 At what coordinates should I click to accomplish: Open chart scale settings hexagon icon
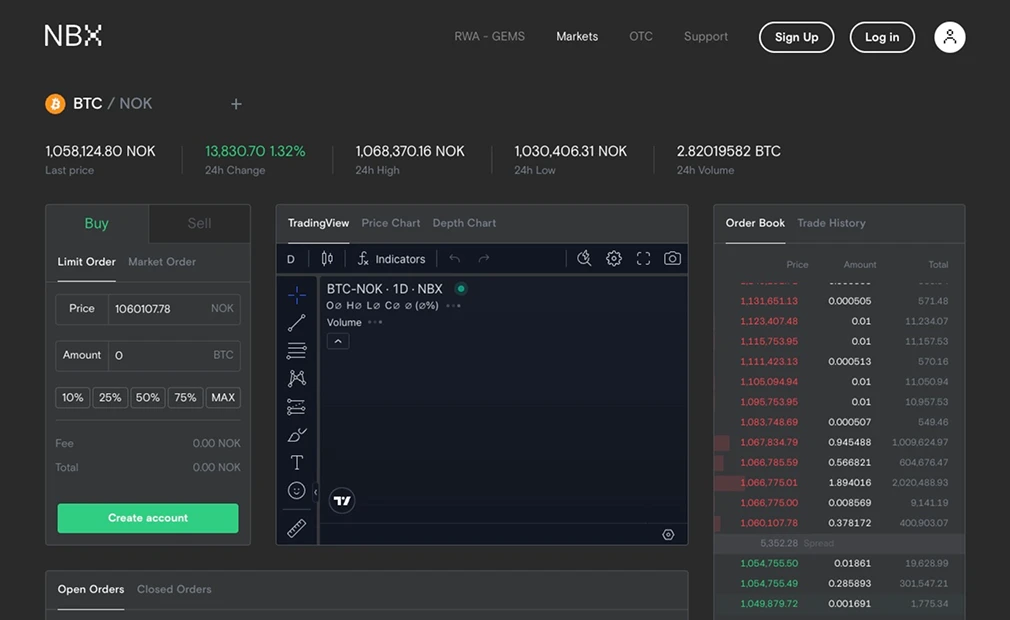pos(669,535)
